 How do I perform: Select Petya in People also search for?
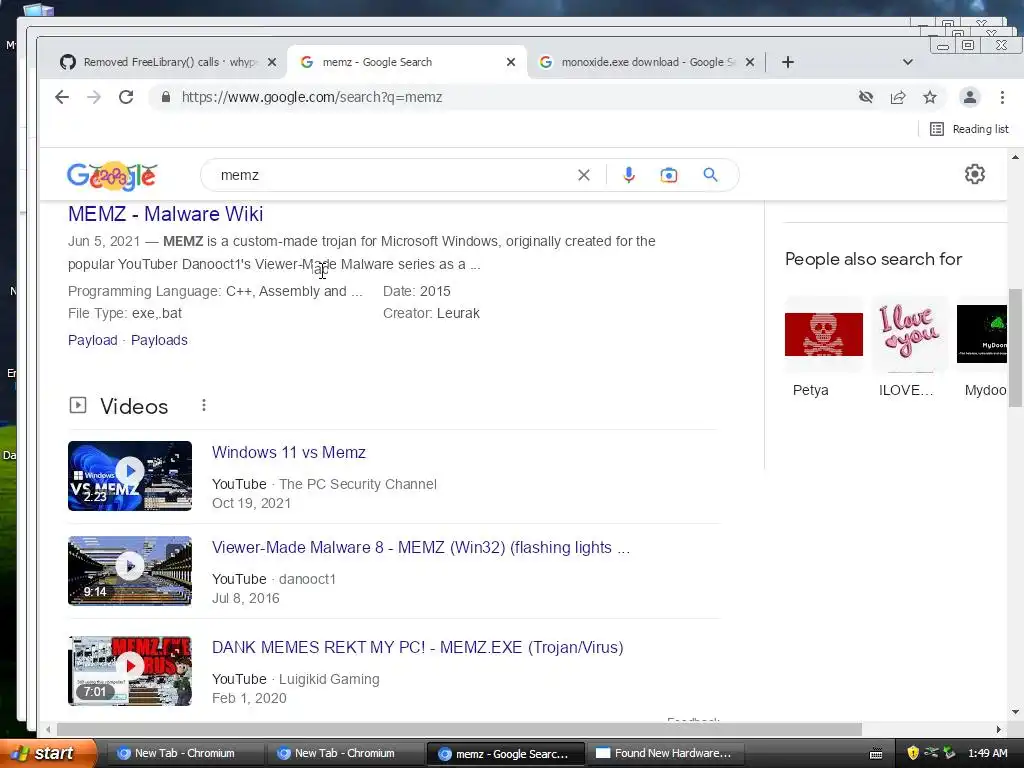(x=824, y=348)
